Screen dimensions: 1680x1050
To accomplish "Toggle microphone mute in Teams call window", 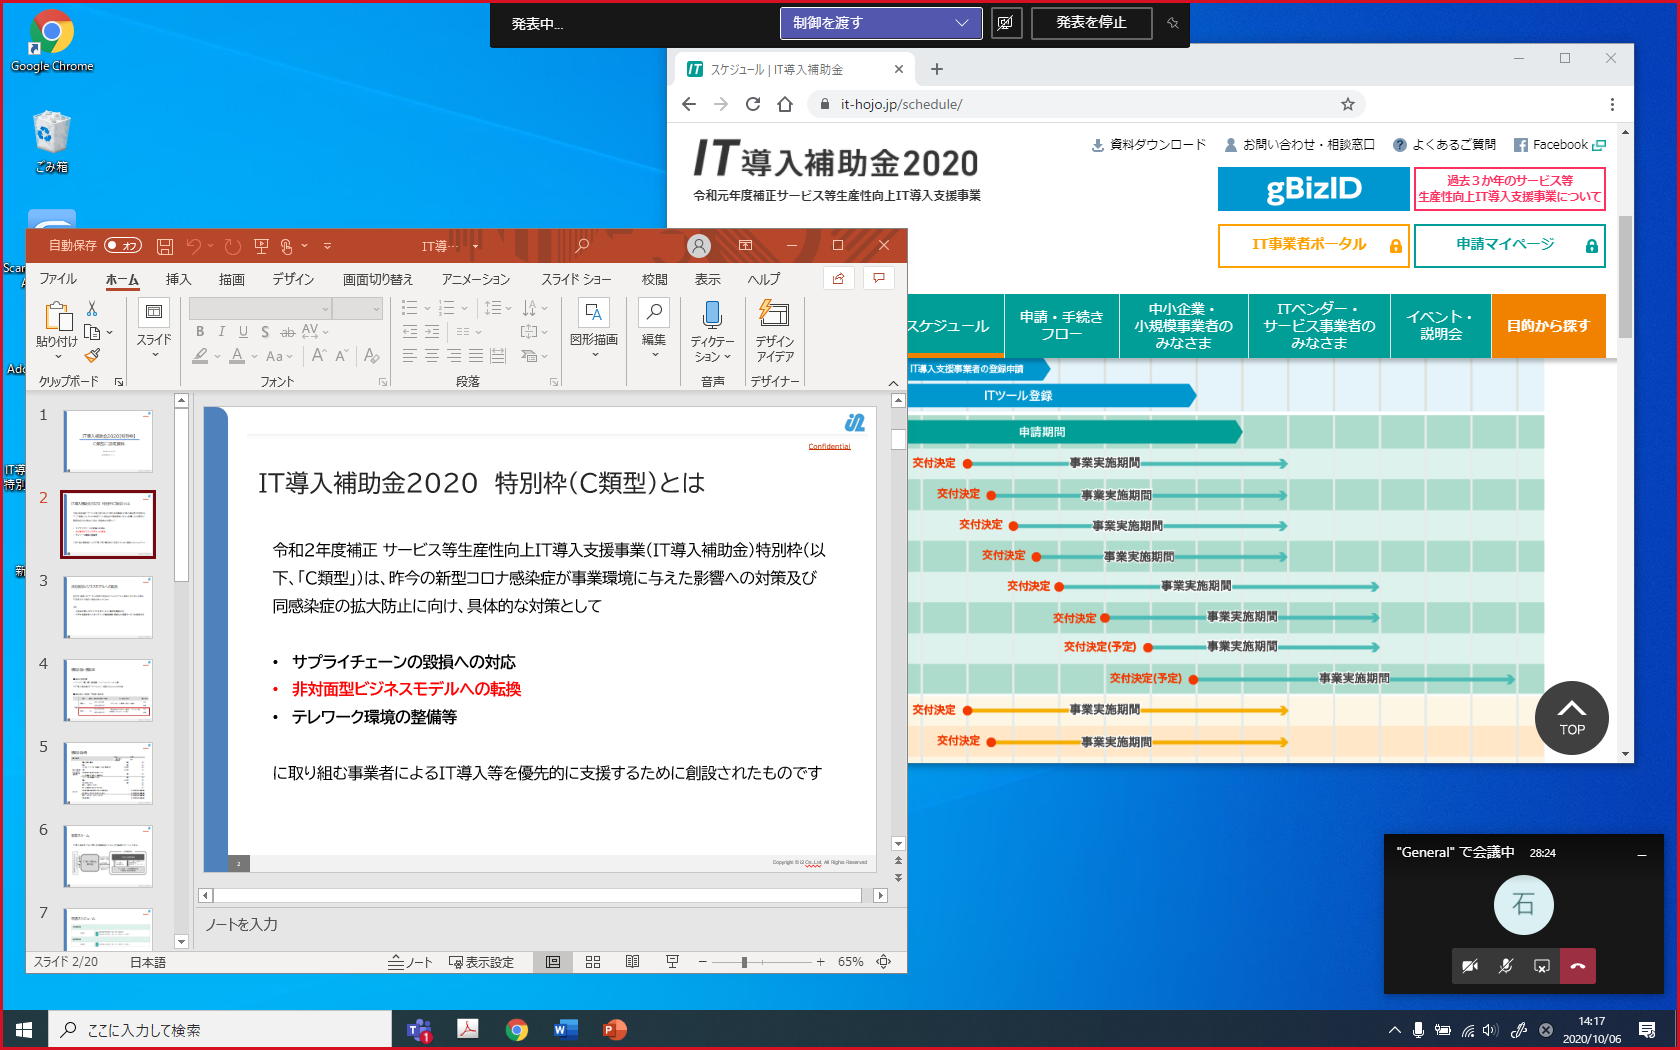I will coord(1506,966).
